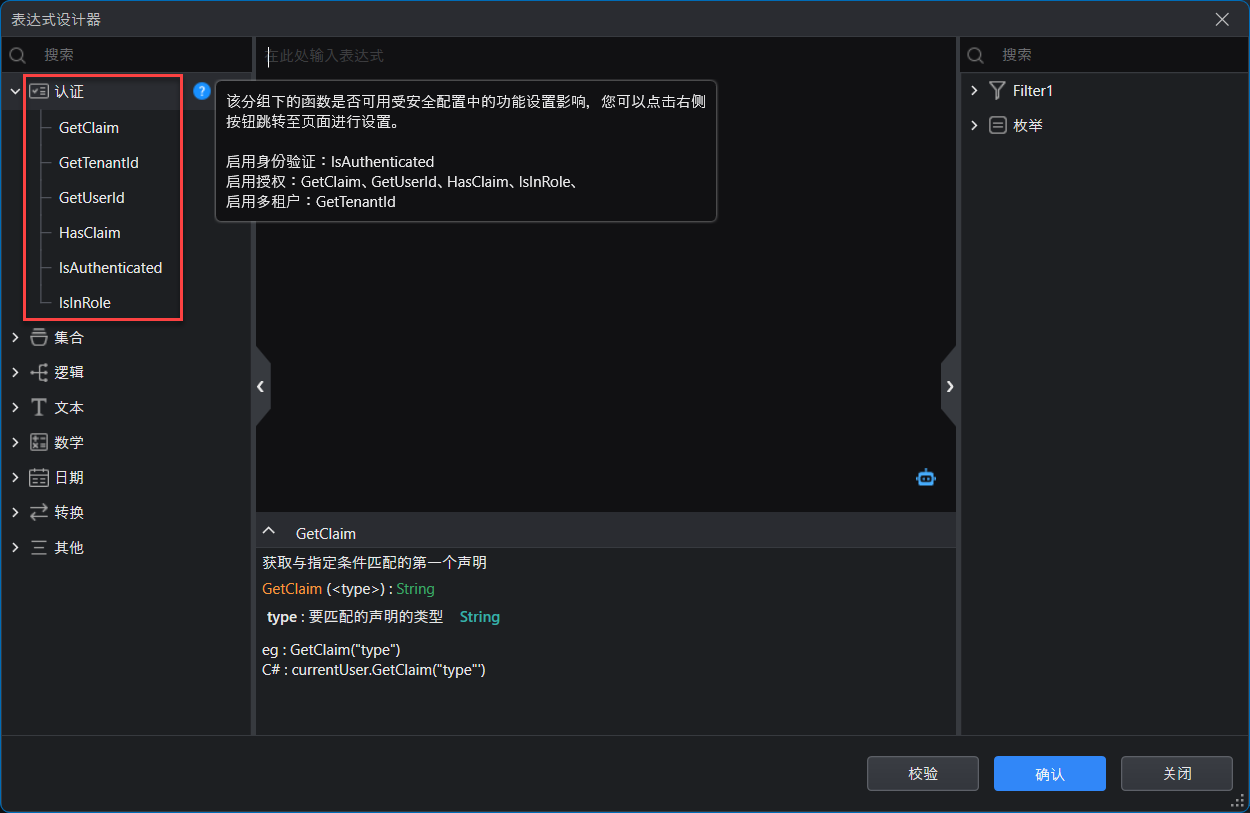Hide the left function panel with arrow
The height and width of the screenshot is (813, 1250).
(x=261, y=386)
